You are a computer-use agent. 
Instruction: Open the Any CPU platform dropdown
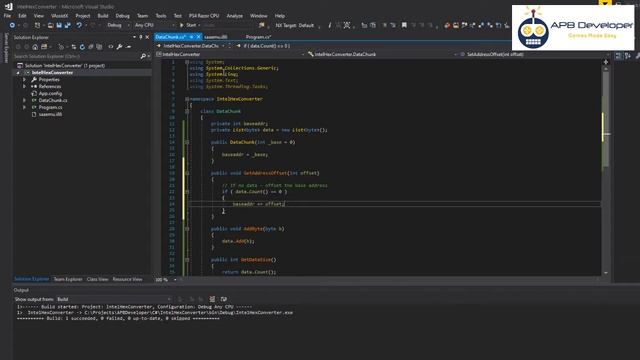(154, 25)
